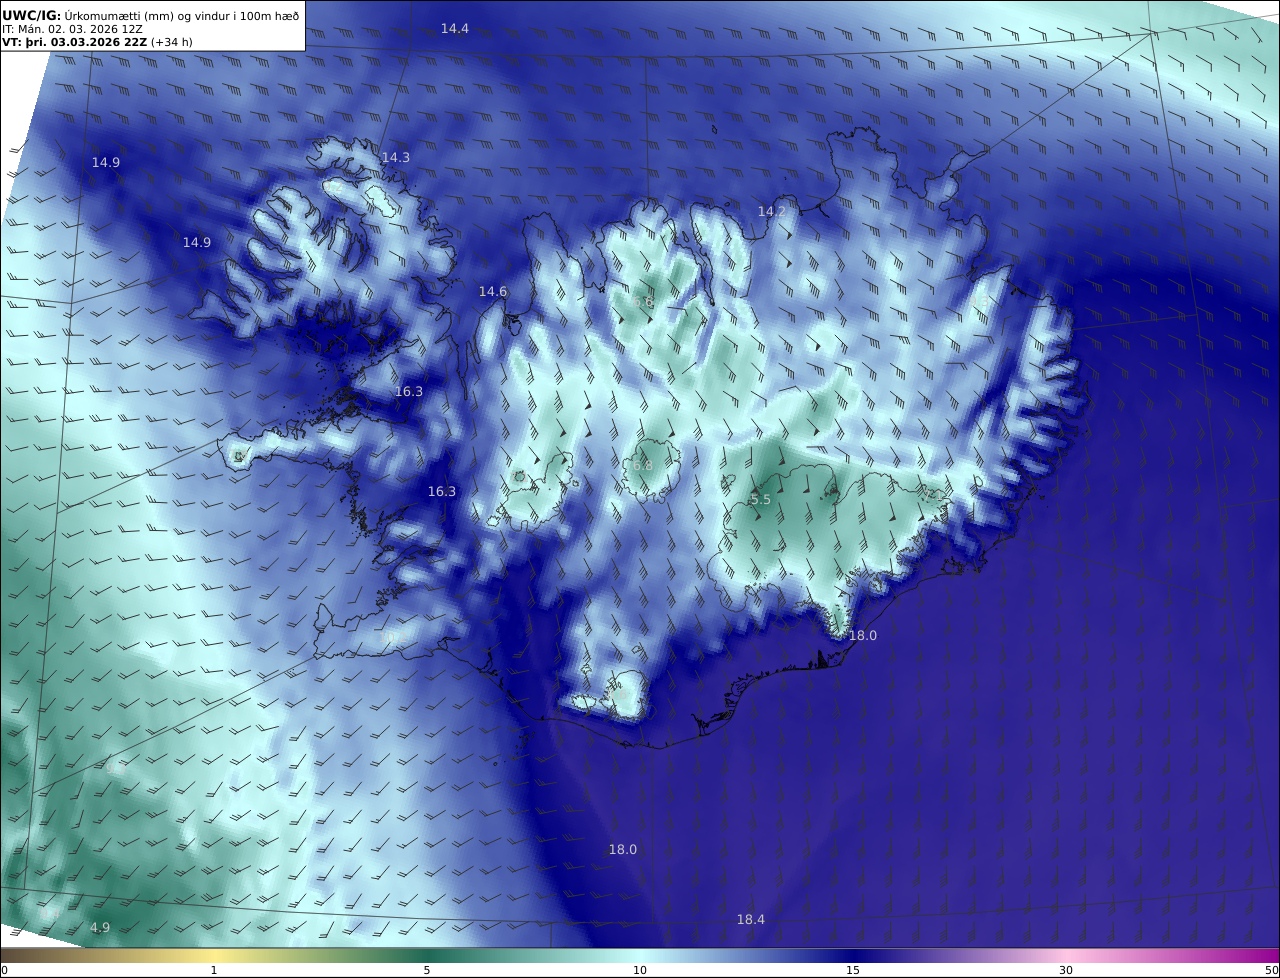The width and height of the screenshot is (1280, 978).
Task: Click the "UWC/IG: Úrkomumætti (mm)" title line
Action: tap(152, 15)
